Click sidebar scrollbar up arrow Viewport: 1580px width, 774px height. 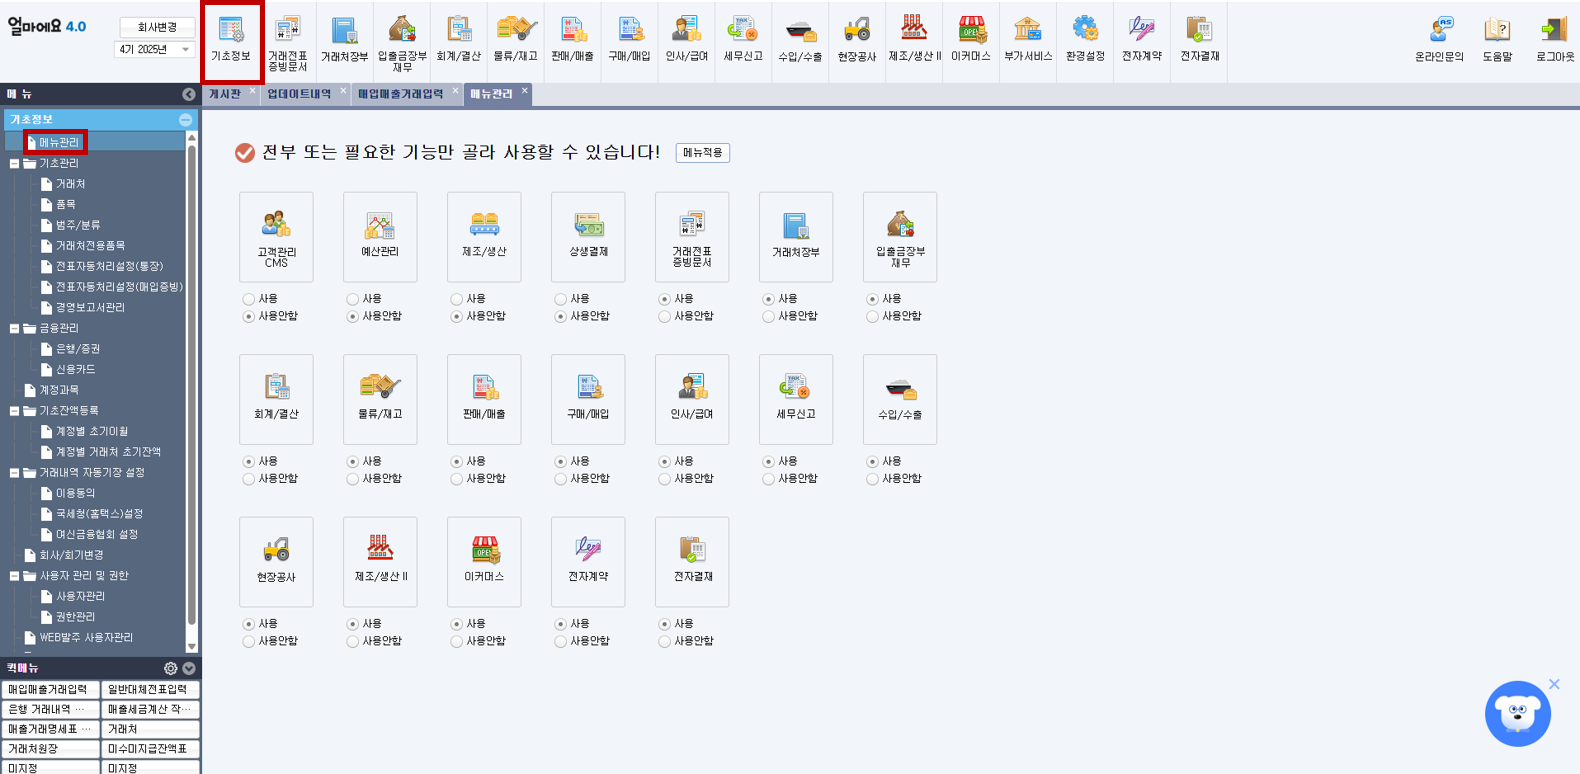192,137
